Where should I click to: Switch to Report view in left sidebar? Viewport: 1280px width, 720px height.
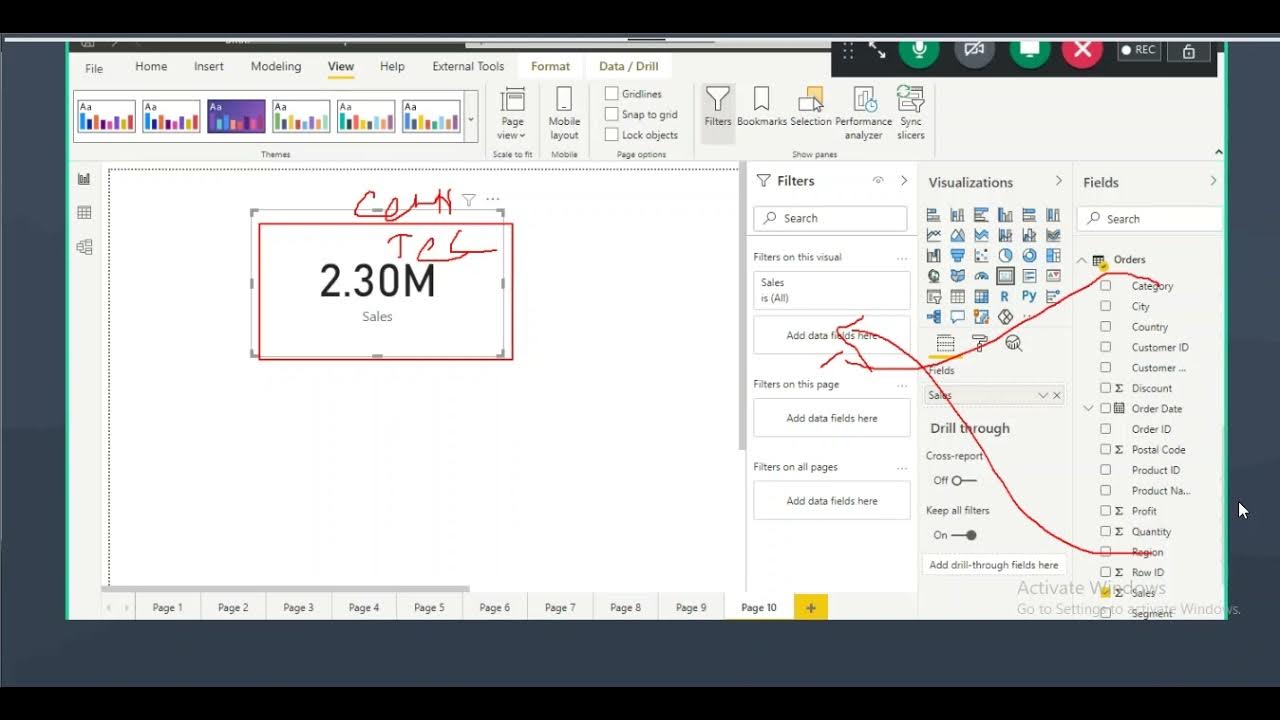[x=84, y=179]
